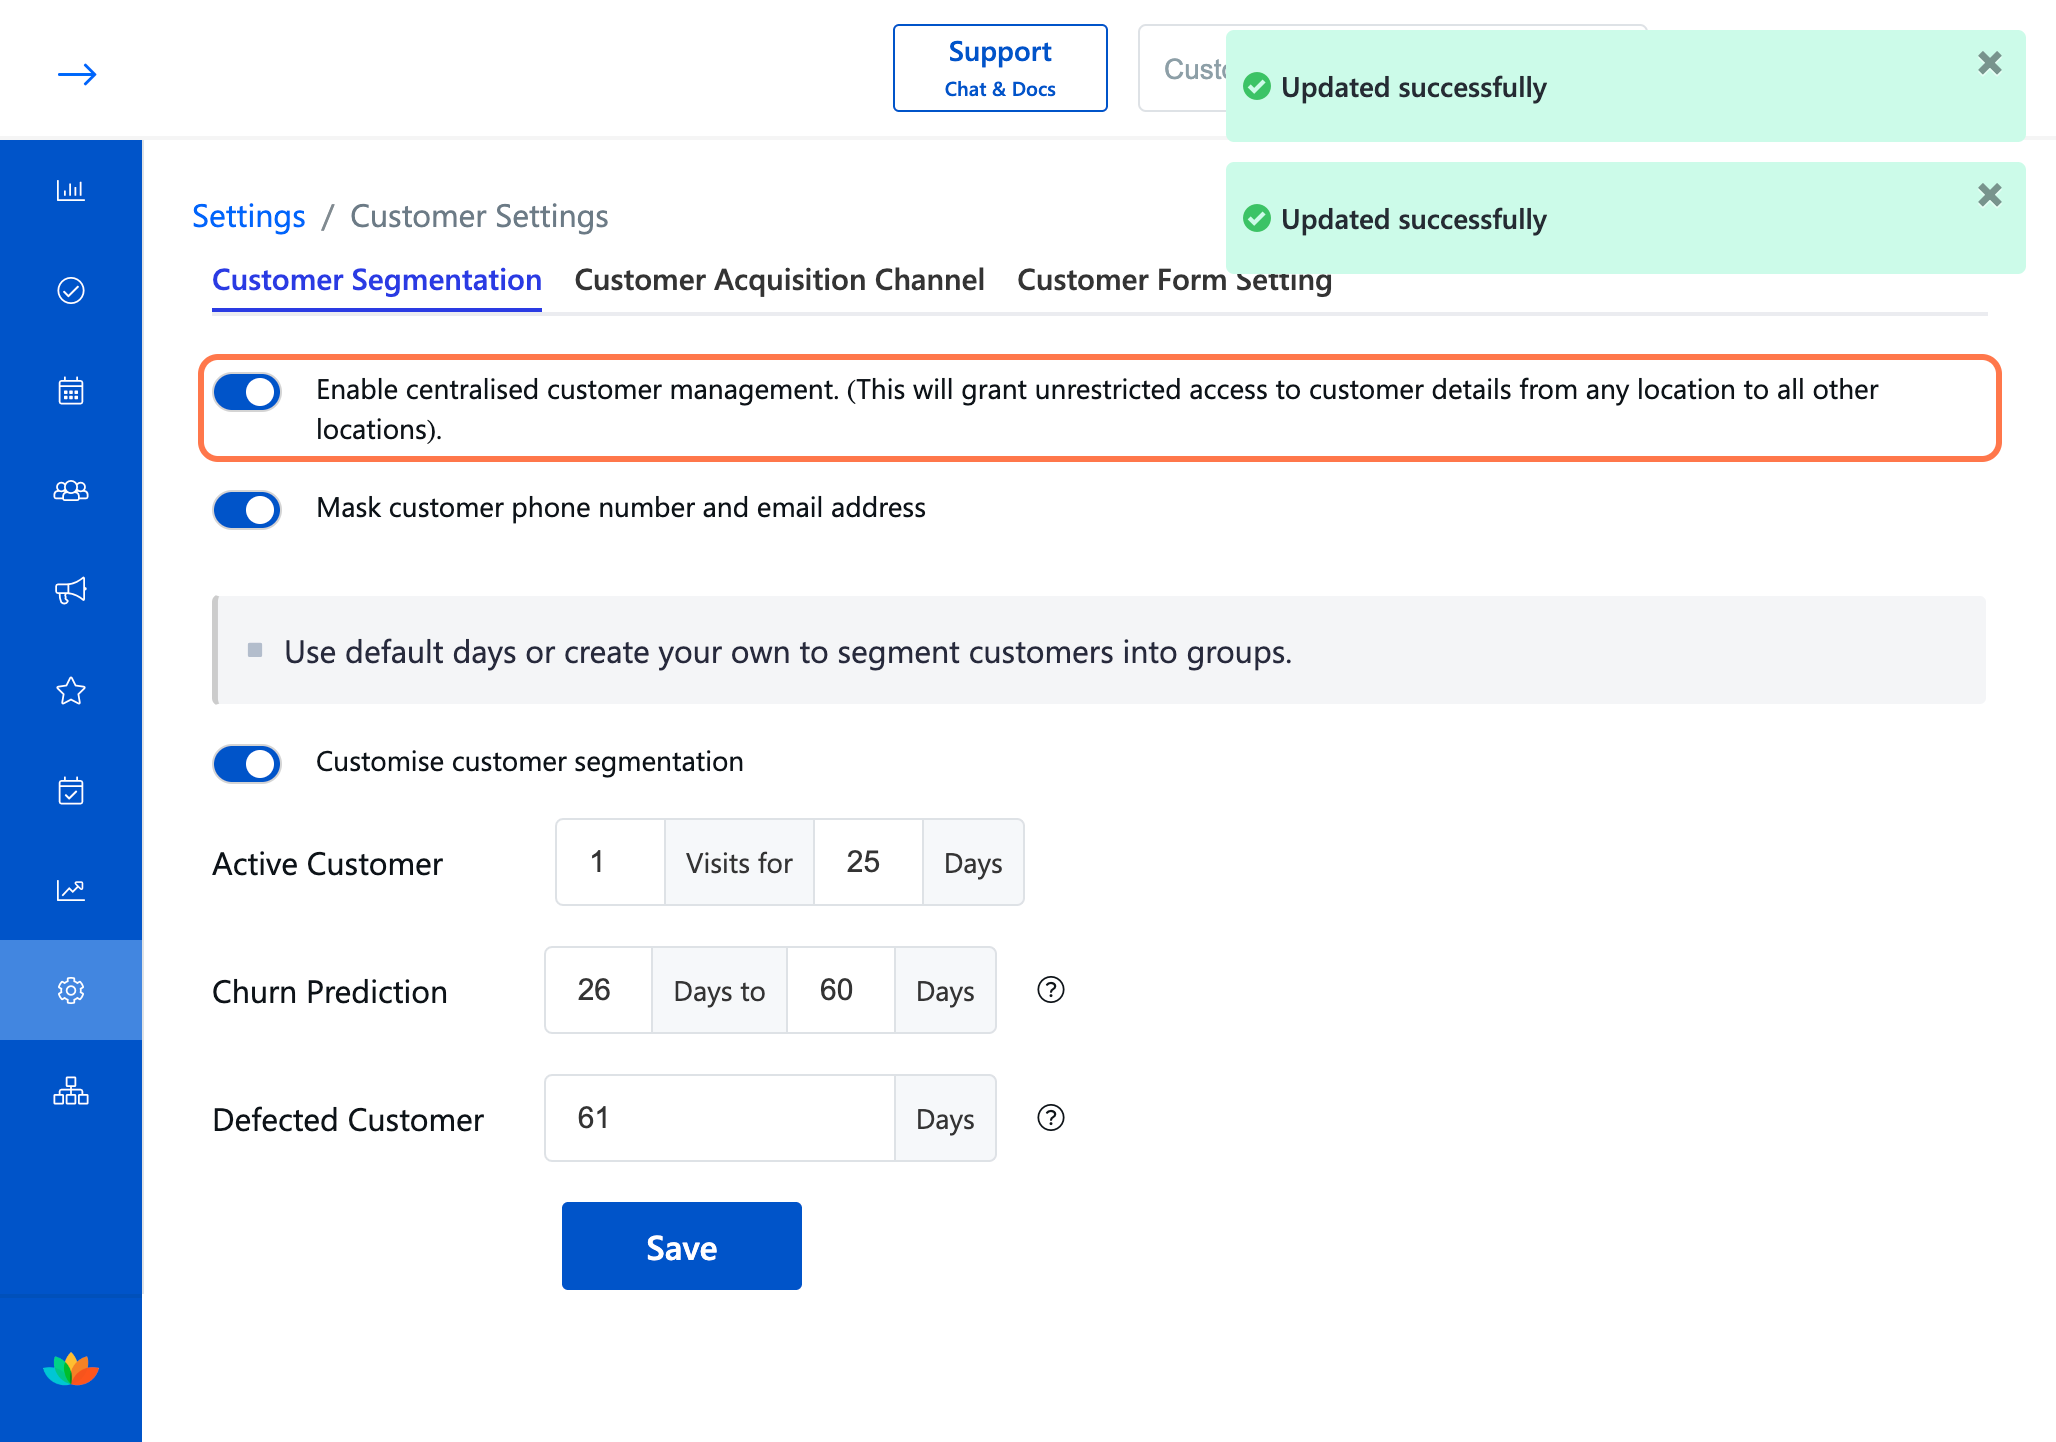Open the checkmark circle sidebar icon
The image size is (2056, 1442).
[71, 290]
